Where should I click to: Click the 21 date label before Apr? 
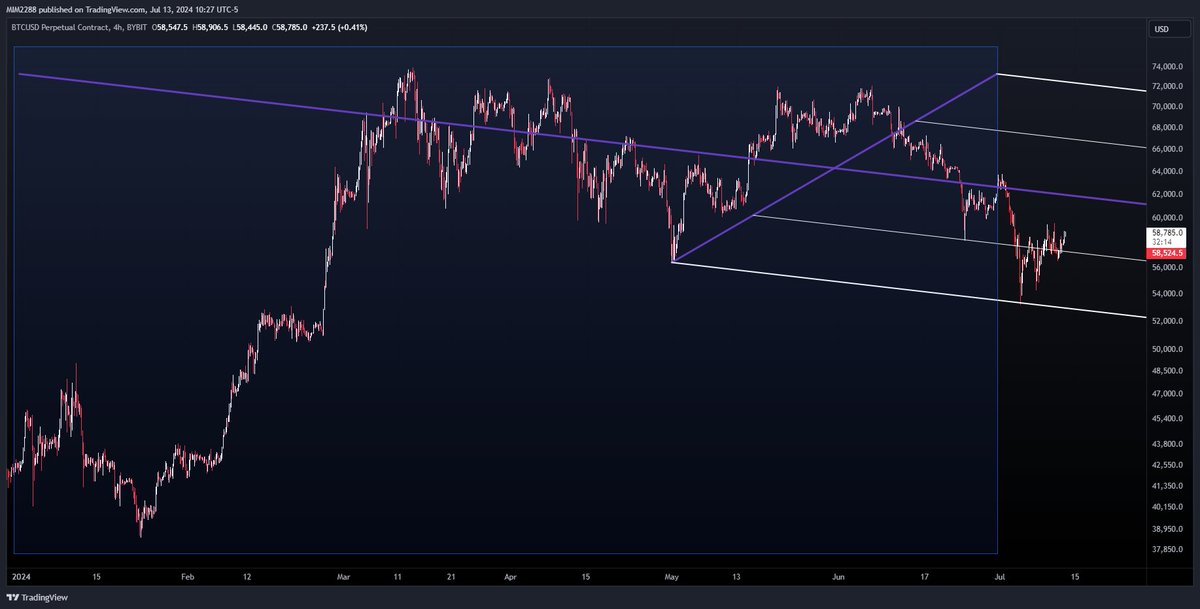point(453,577)
